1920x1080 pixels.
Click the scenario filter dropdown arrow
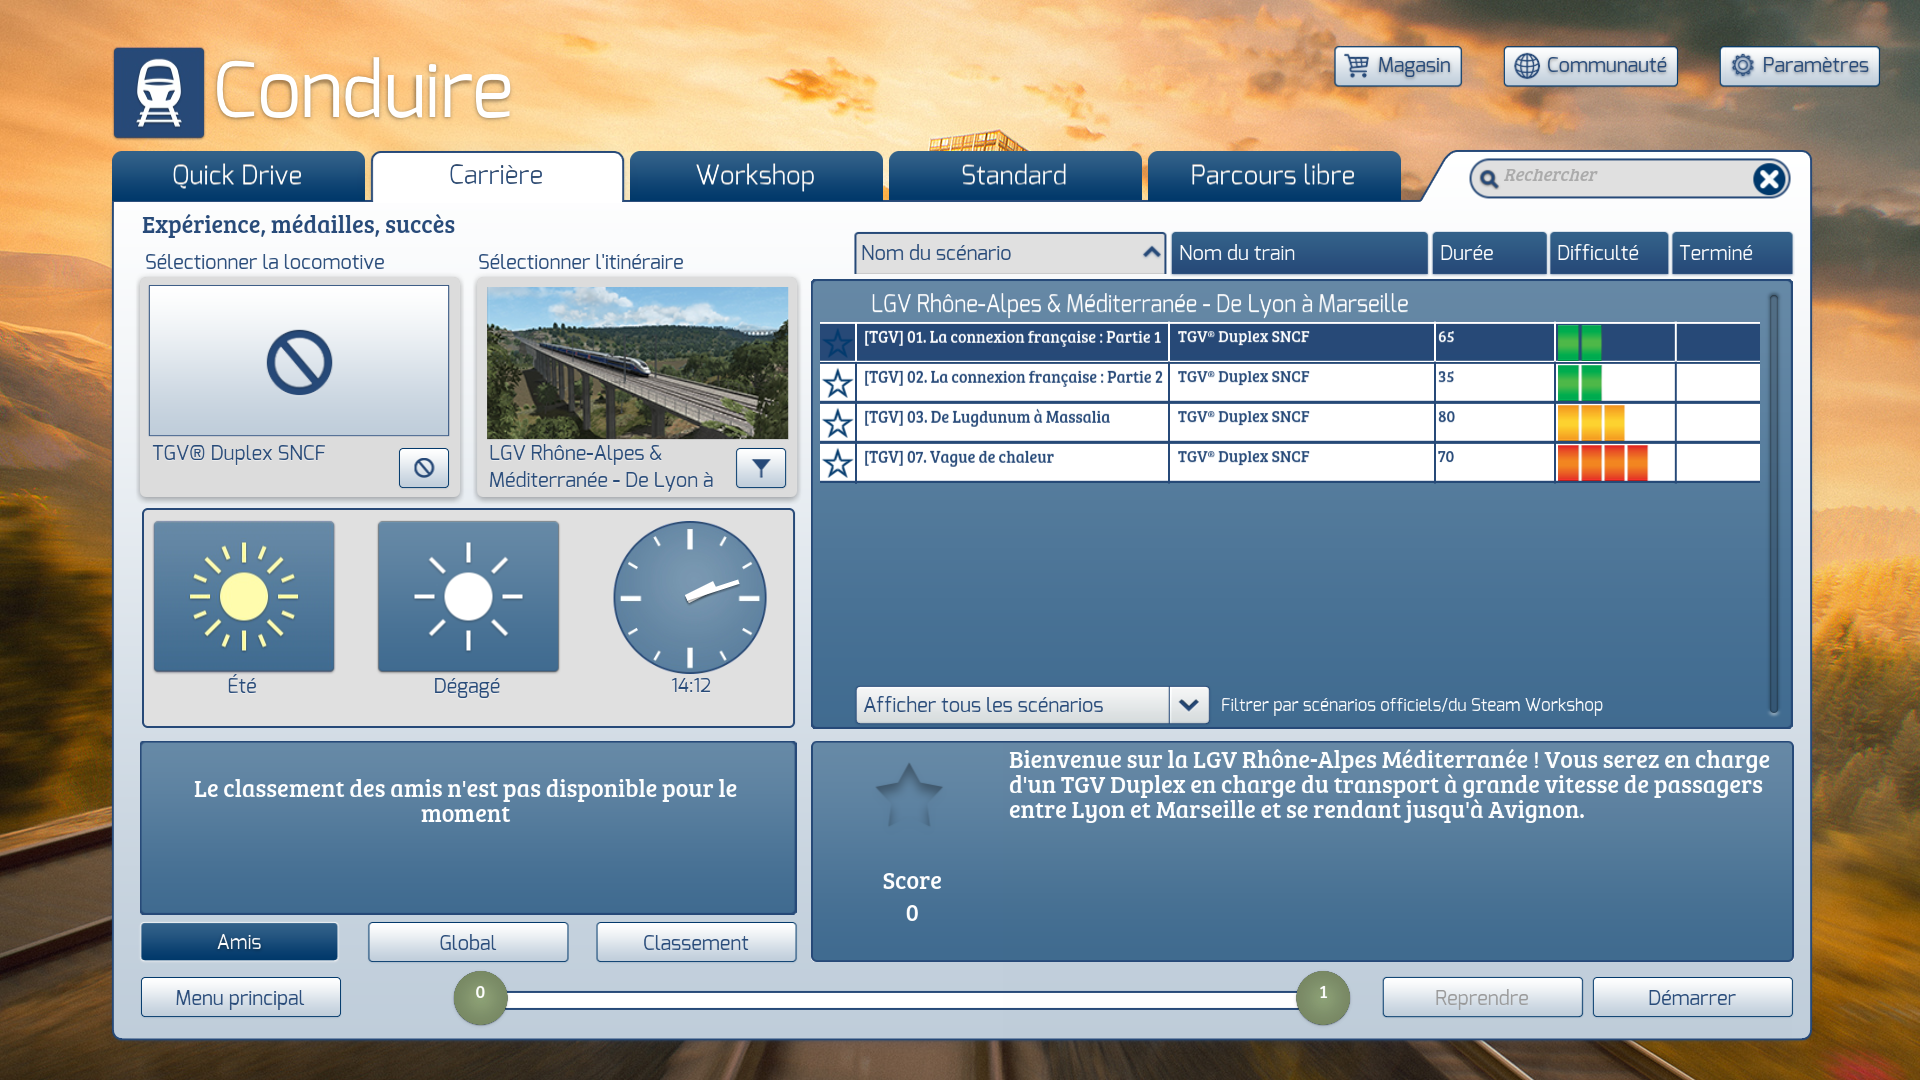[1189, 705]
